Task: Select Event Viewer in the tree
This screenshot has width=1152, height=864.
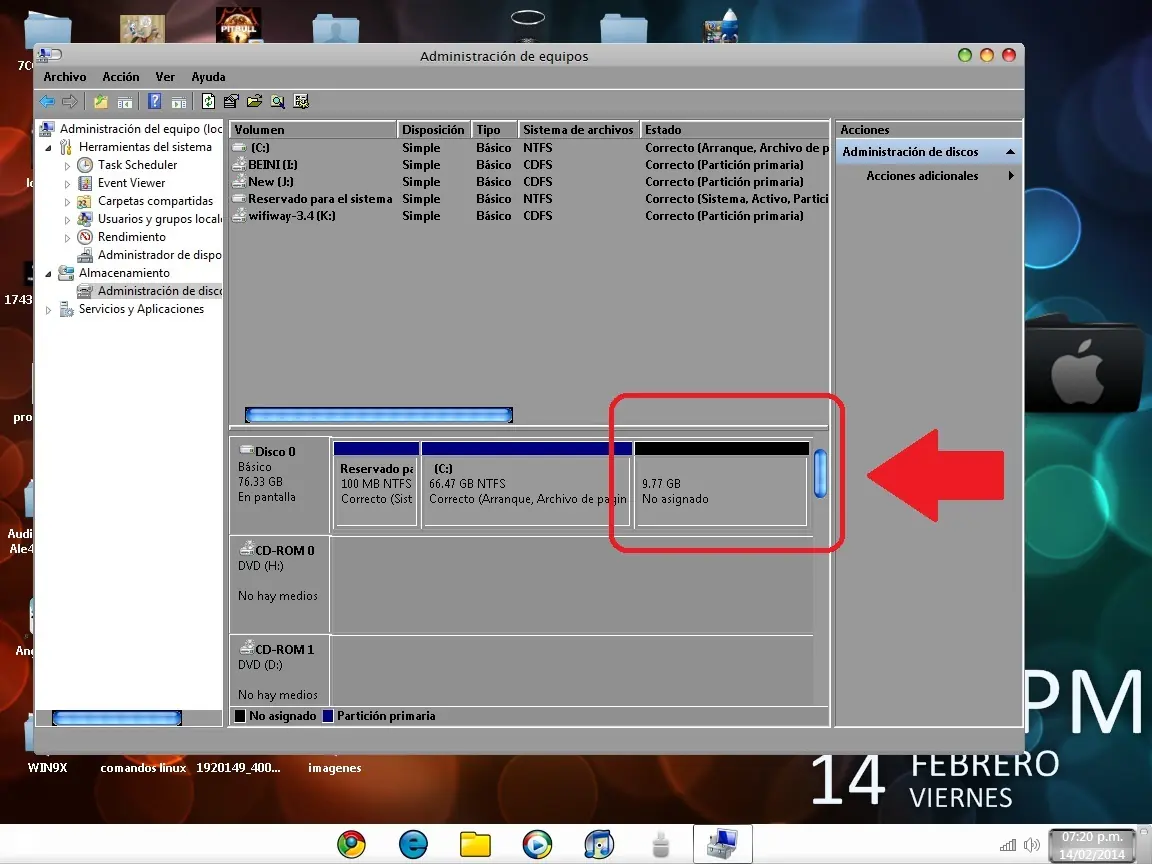Action: [x=132, y=183]
